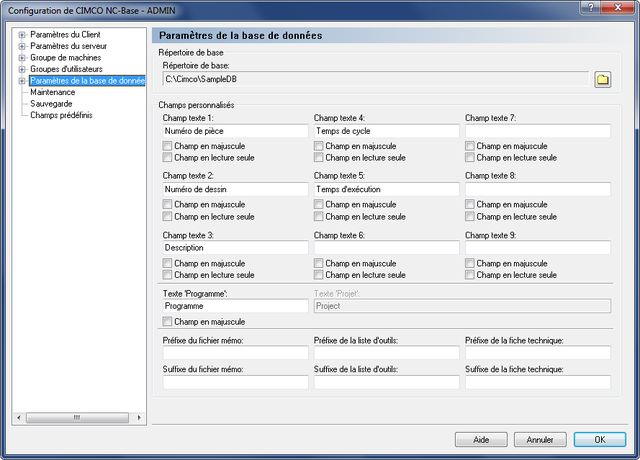
Task: Click the empty Champ texte 6 field
Action: (x=387, y=248)
